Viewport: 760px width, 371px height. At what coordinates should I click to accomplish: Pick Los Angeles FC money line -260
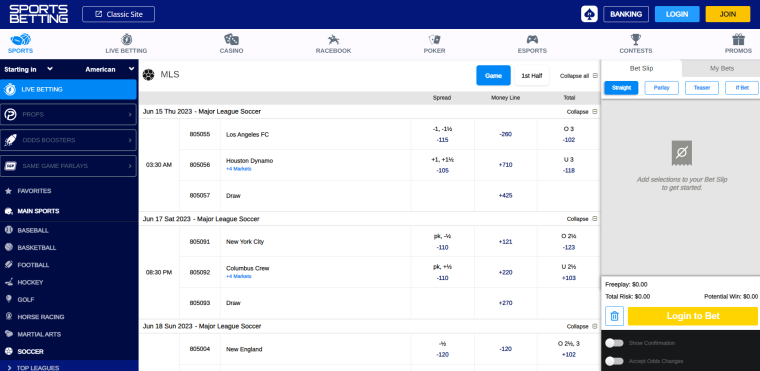[x=506, y=134]
